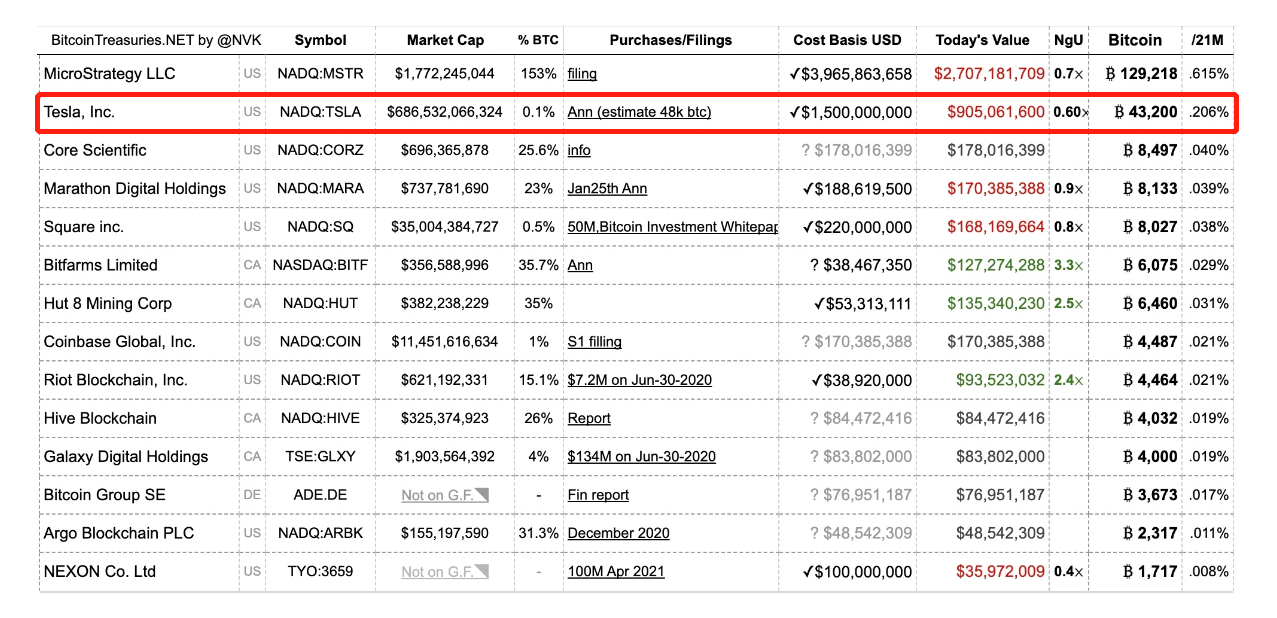Open the Hive Blockchain "Report" link

pyautogui.click(x=589, y=419)
